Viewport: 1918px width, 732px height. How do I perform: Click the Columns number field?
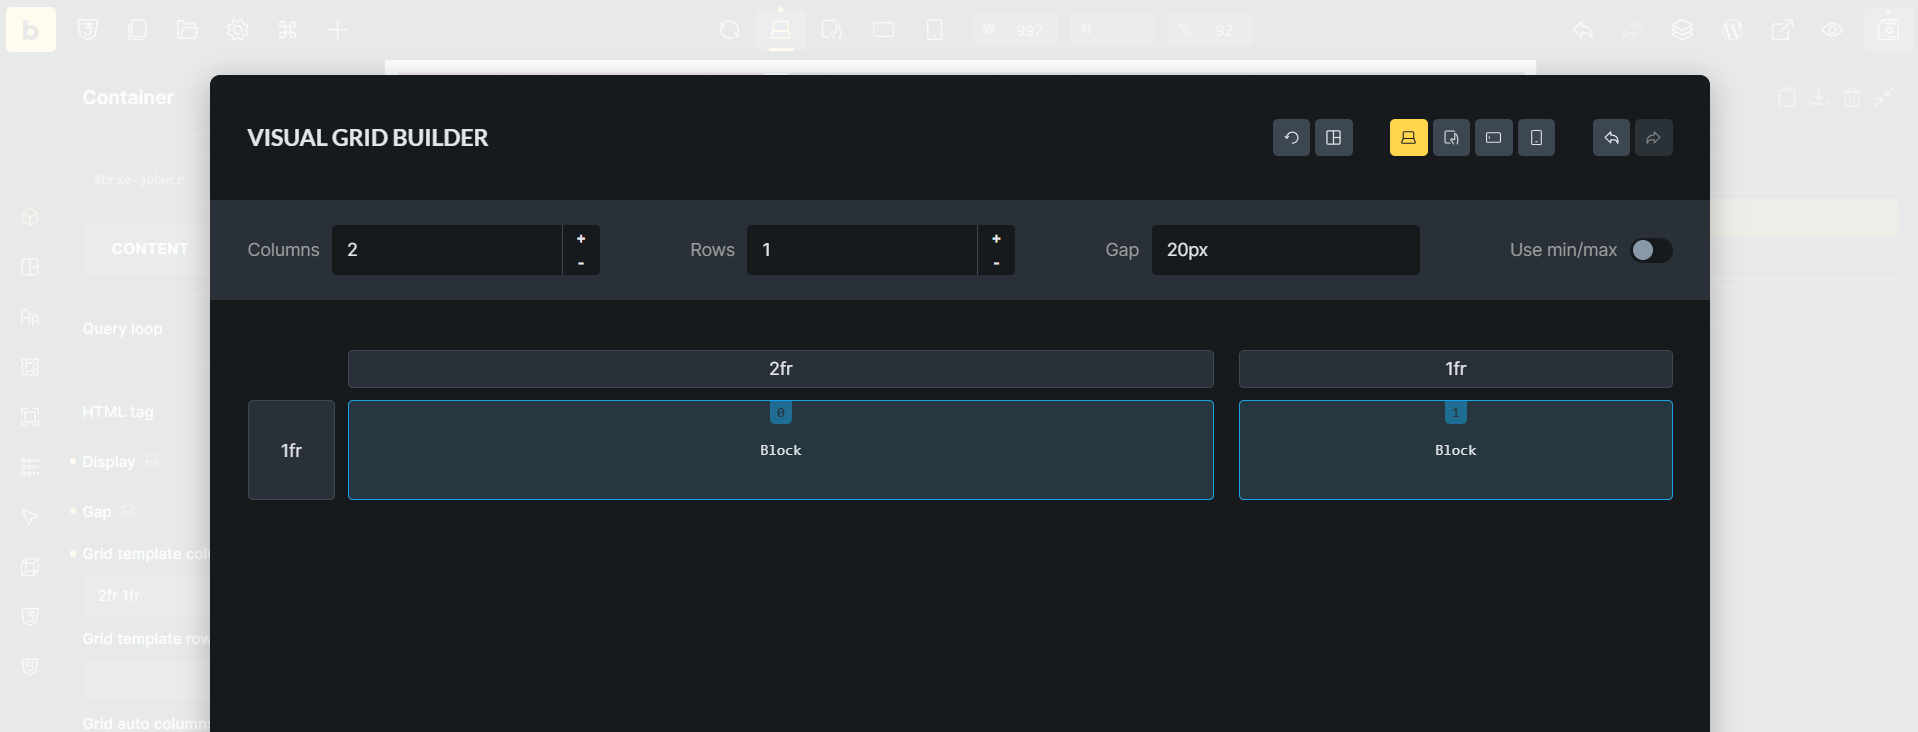coord(446,250)
